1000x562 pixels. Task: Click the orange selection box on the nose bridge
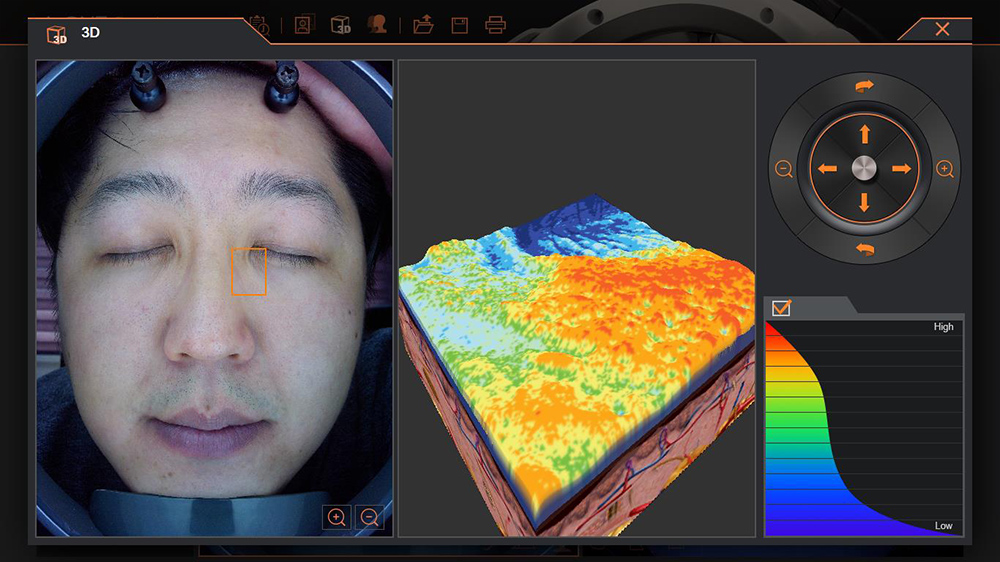click(x=249, y=272)
